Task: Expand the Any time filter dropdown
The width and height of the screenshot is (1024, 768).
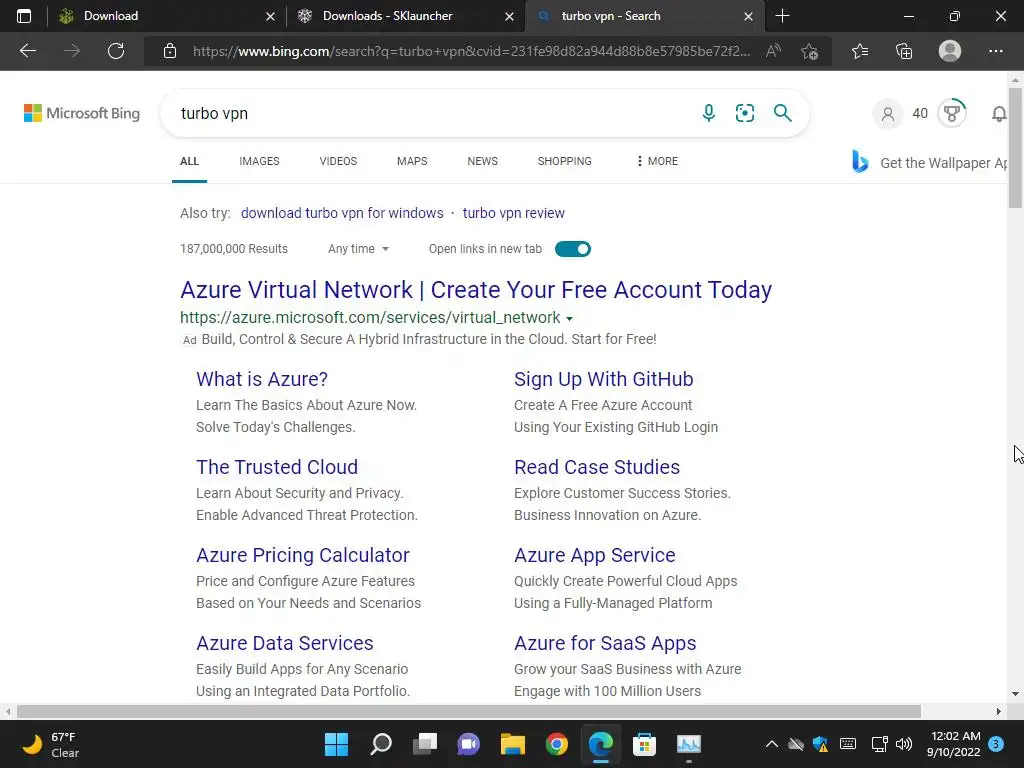Action: click(359, 249)
